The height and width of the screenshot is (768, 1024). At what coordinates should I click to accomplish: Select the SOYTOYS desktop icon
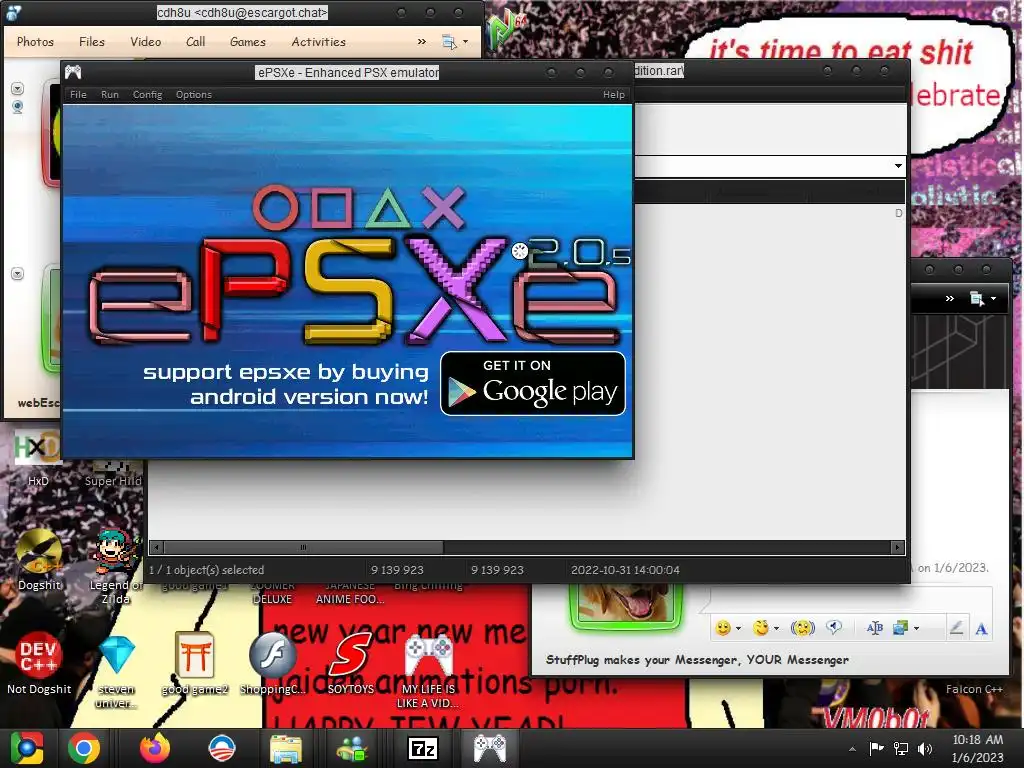pyautogui.click(x=351, y=664)
